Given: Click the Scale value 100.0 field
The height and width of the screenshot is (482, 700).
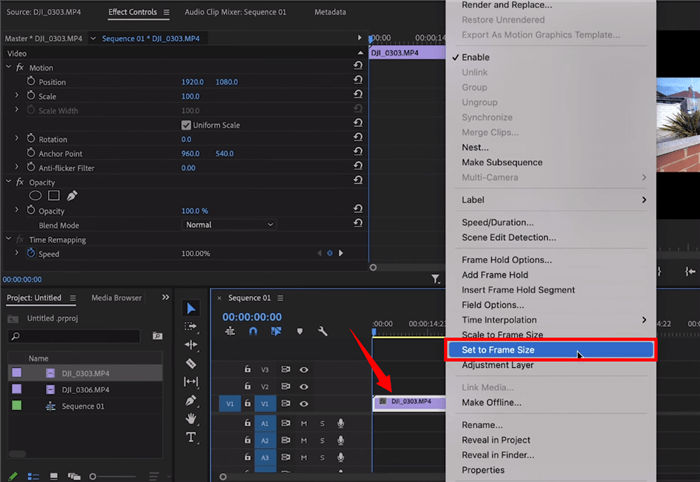Looking at the screenshot, I should 190,96.
